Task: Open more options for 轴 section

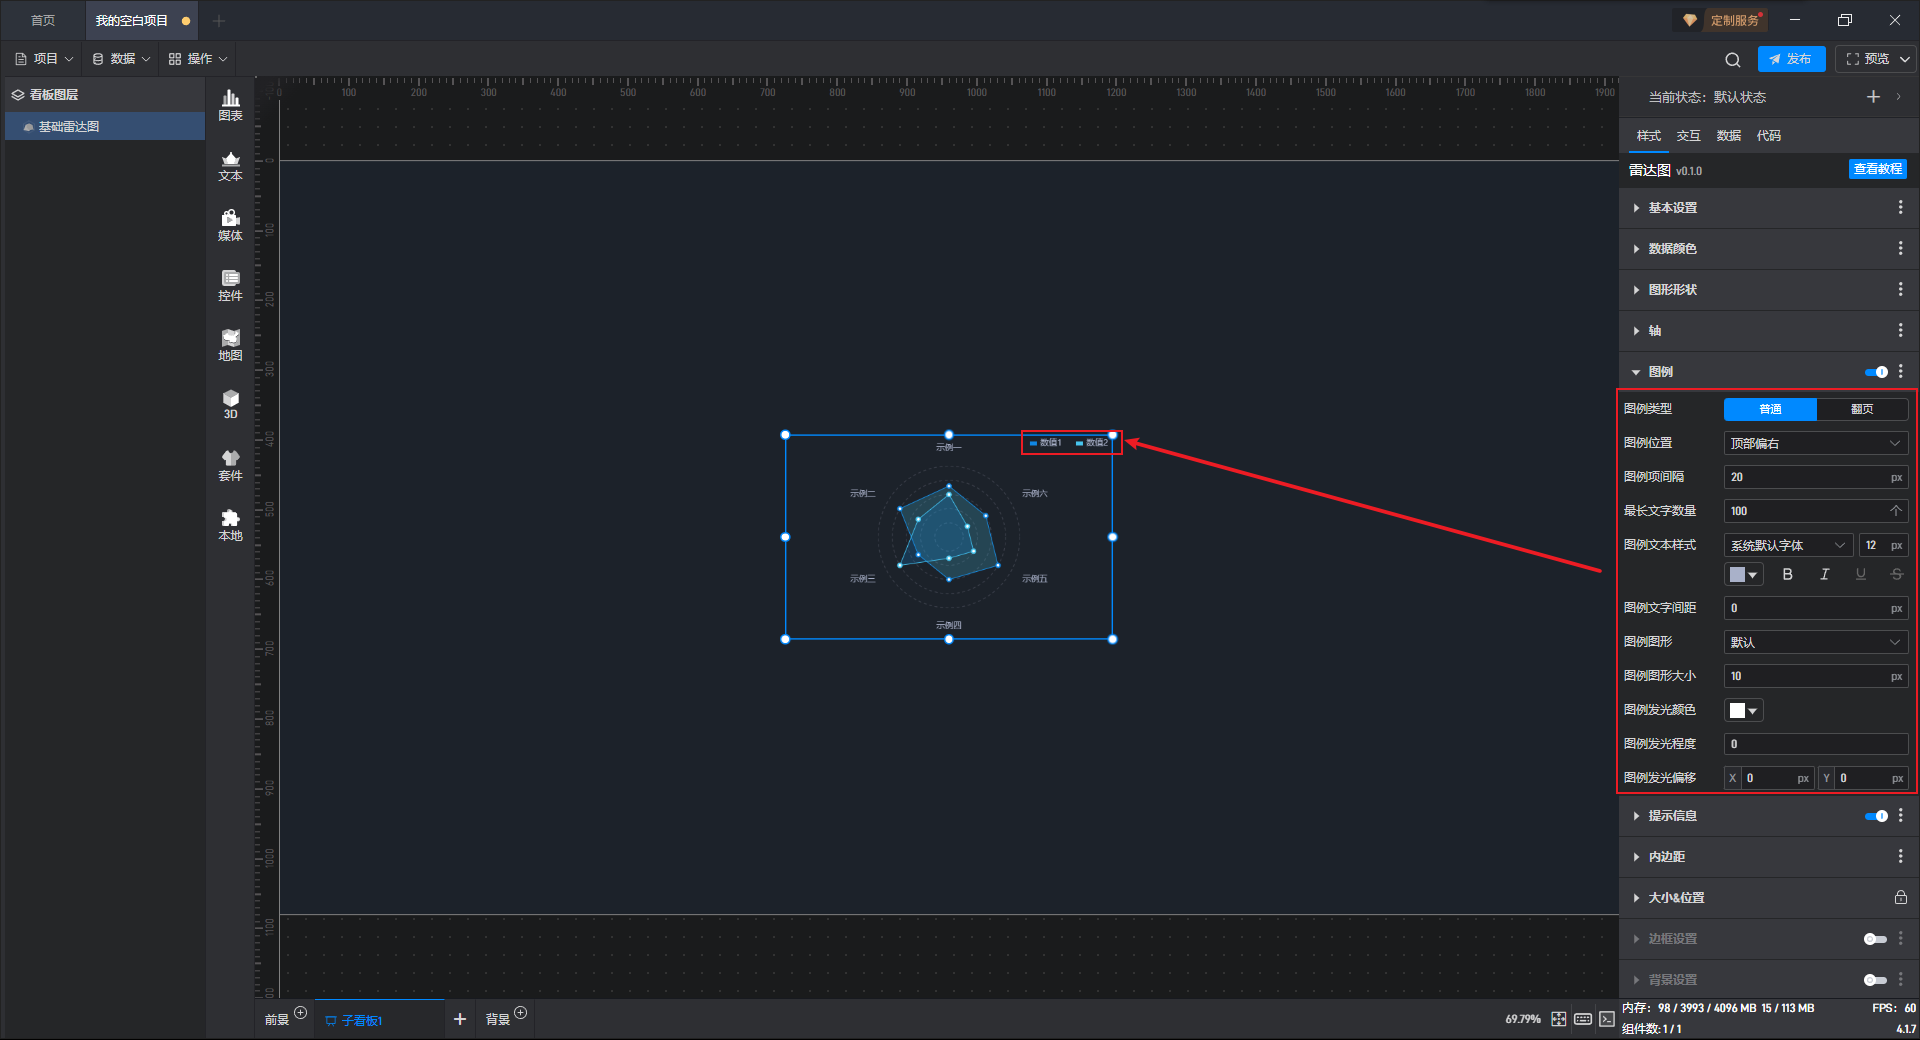Action: (1900, 330)
